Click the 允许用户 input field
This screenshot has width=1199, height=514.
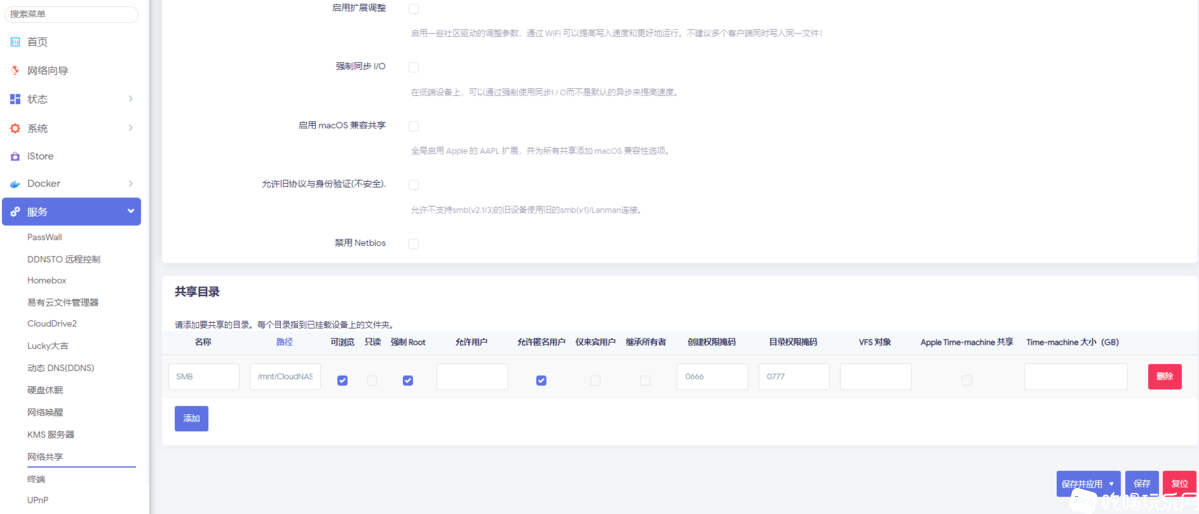(472, 376)
